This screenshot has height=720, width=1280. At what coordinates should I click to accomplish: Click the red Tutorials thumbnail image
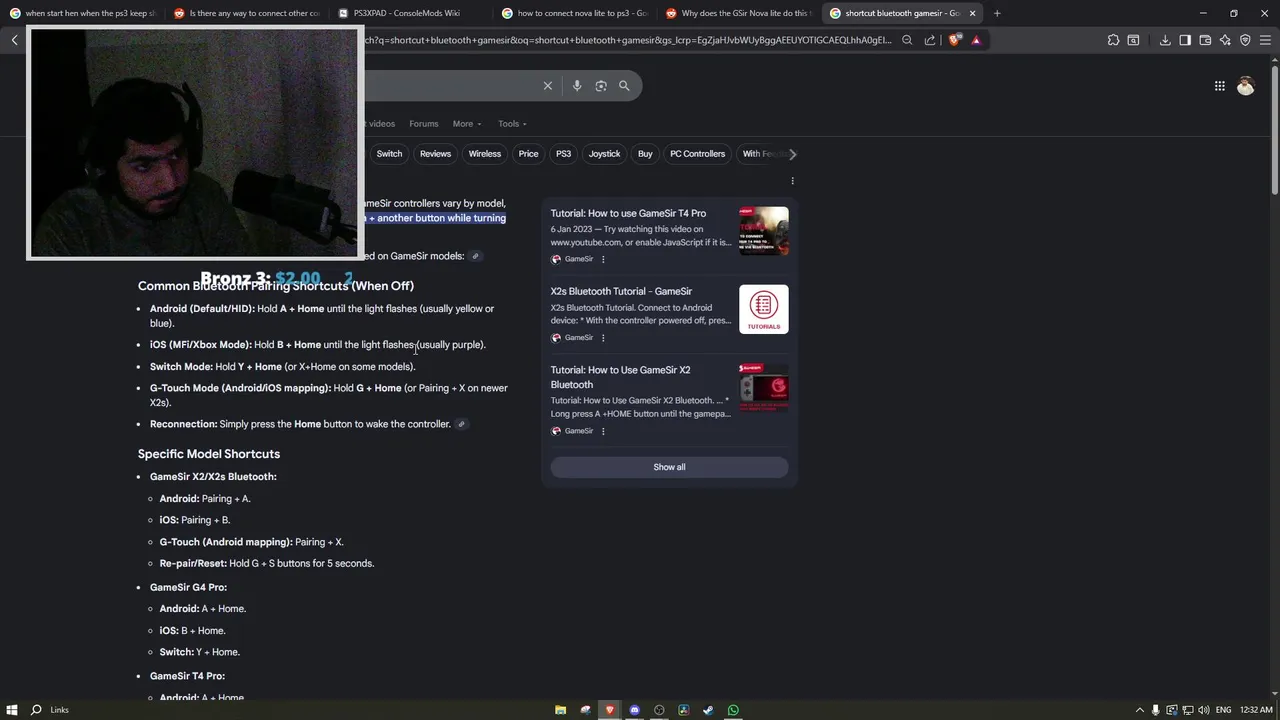[764, 309]
